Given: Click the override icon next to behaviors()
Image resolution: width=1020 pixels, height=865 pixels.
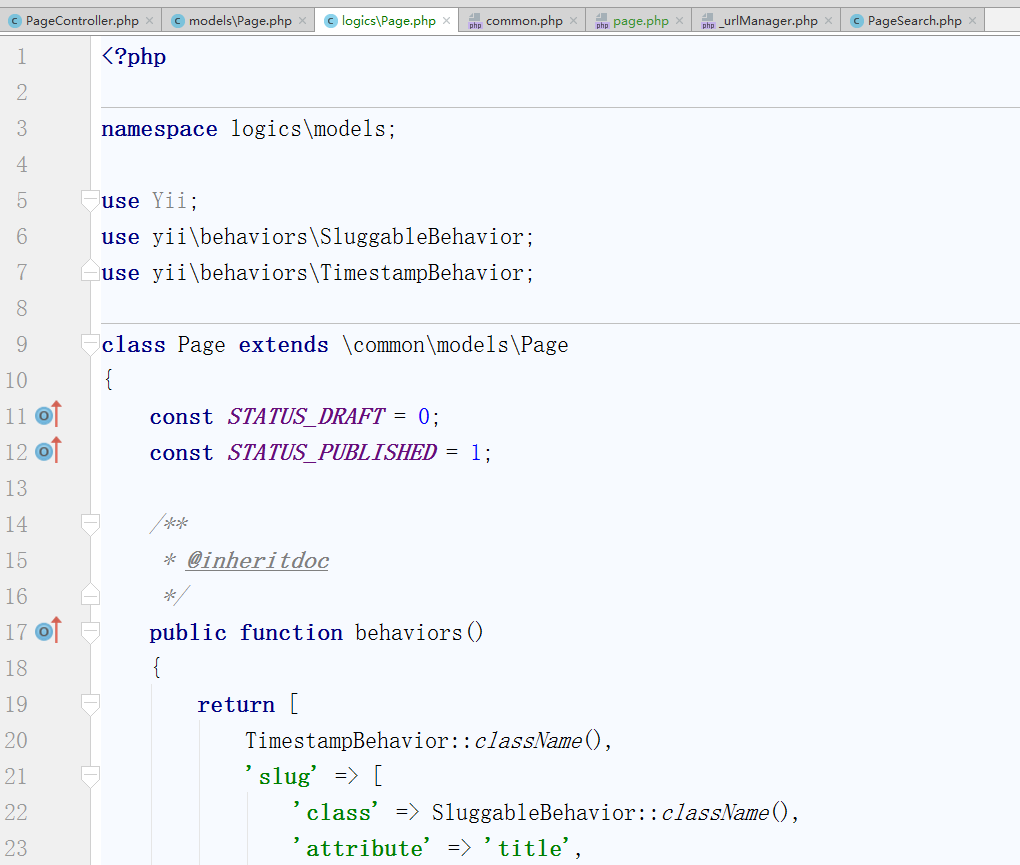Looking at the screenshot, I should tap(48, 632).
